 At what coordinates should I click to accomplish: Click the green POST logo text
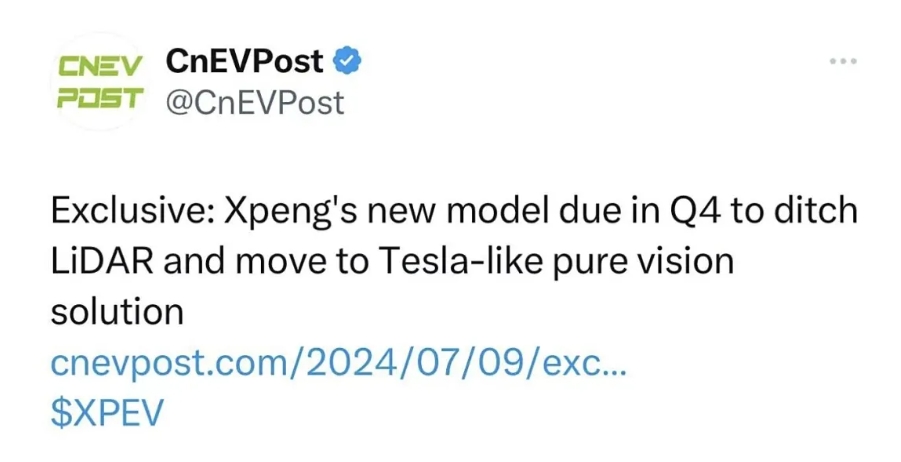click(99, 98)
